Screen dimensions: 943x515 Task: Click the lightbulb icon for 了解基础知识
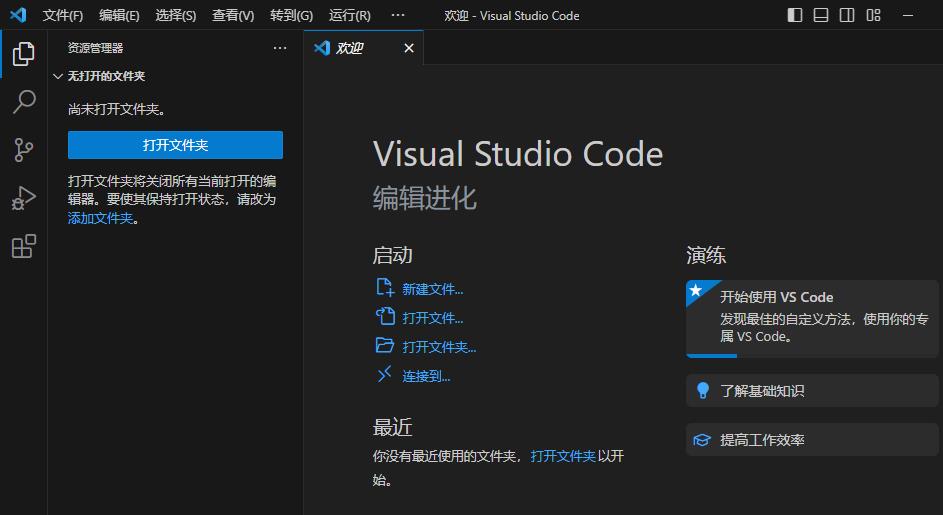(x=702, y=390)
